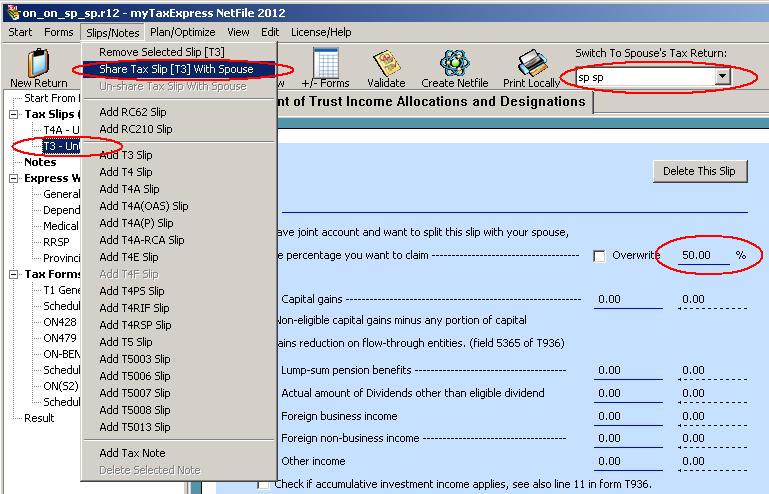
Task: Click Foreign non-business income first amount field
Action: point(627,439)
